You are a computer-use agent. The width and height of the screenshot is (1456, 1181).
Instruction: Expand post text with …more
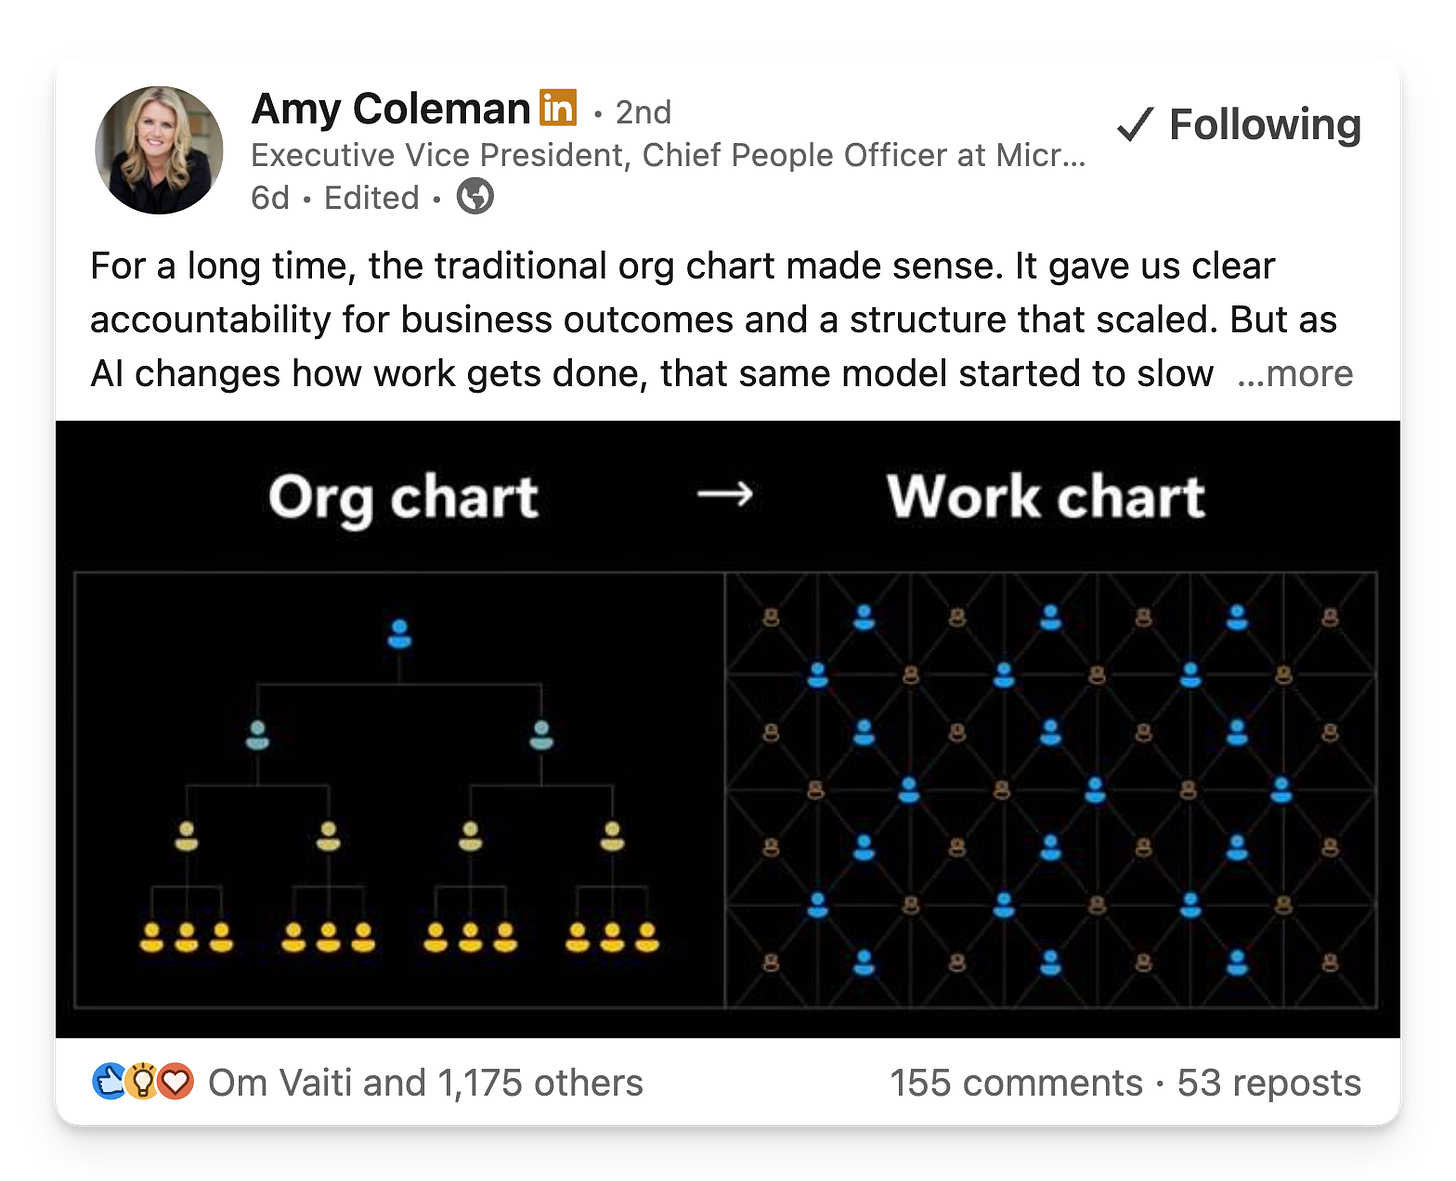coord(1295,373)
